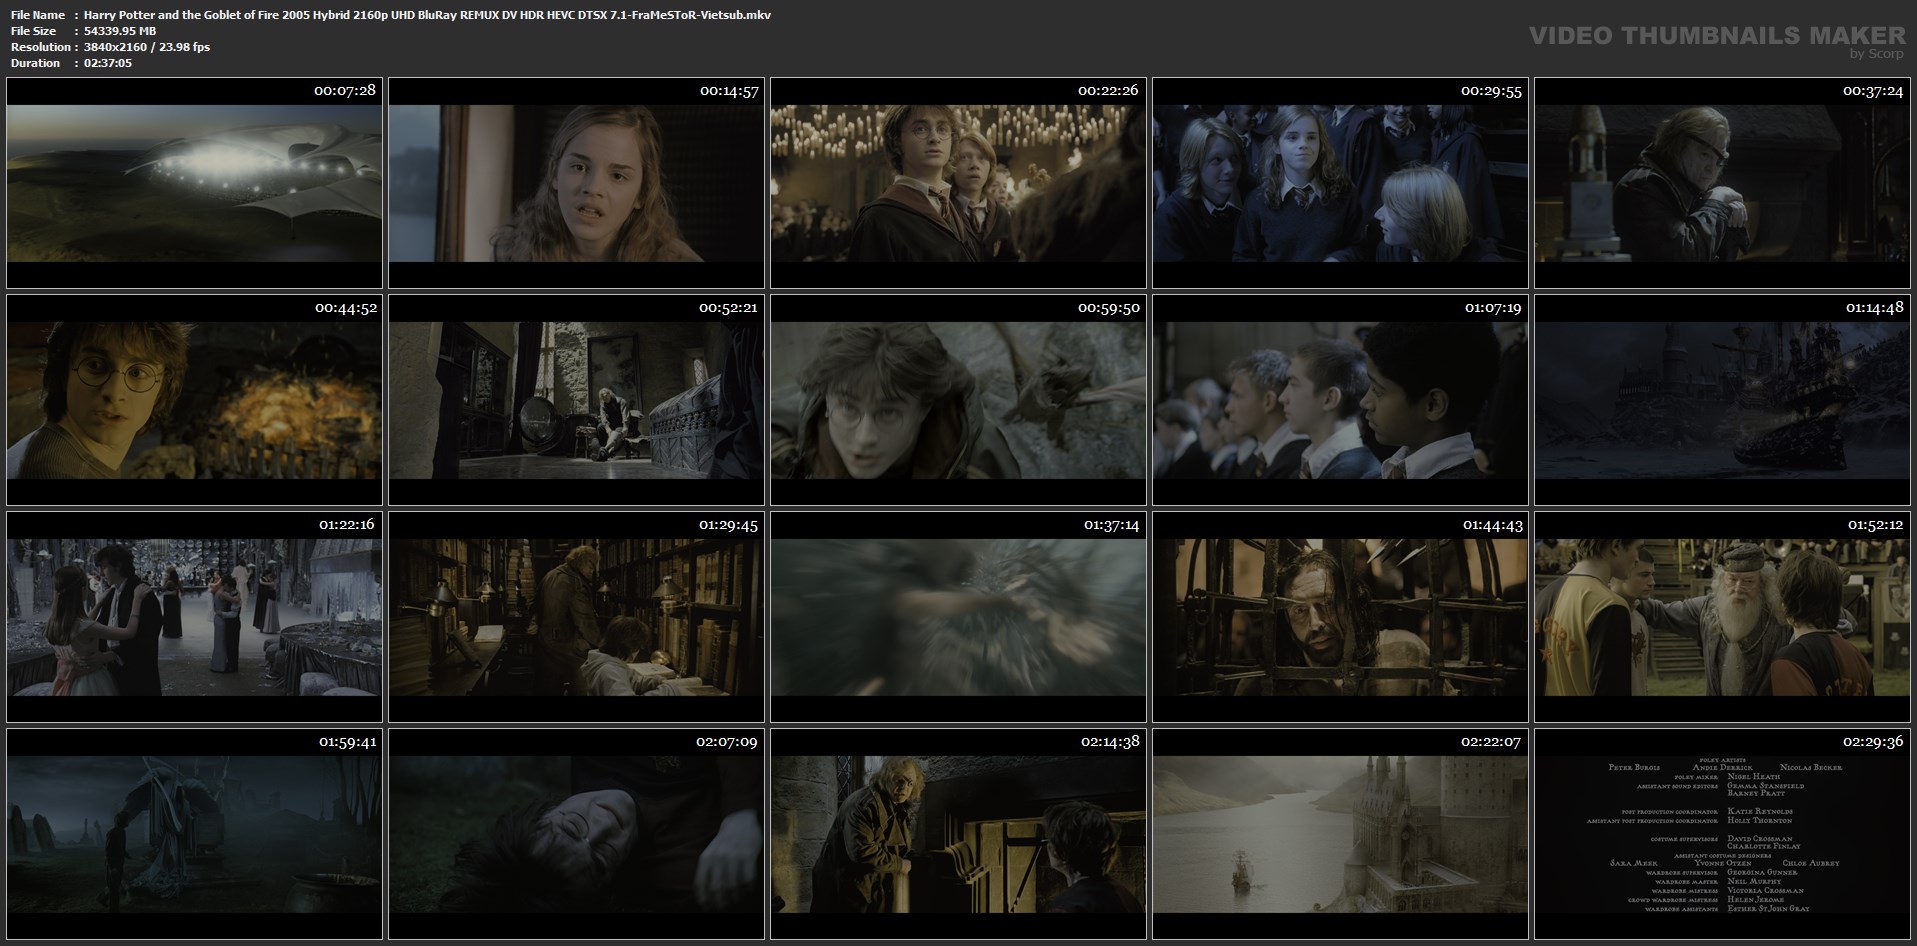Pick the ballroom frame at 01:22:16
The height and width of the screenshot is (946, 1917).
[x=194, y=617]
